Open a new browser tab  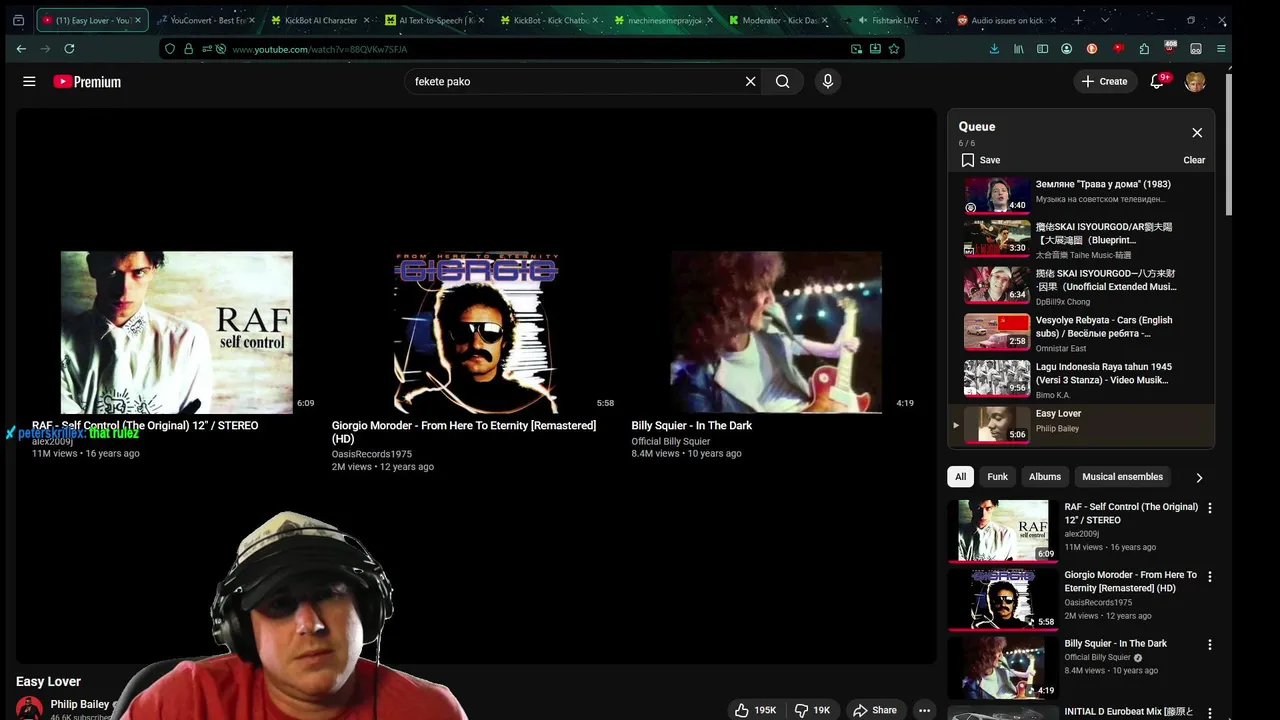point(1078,20)
